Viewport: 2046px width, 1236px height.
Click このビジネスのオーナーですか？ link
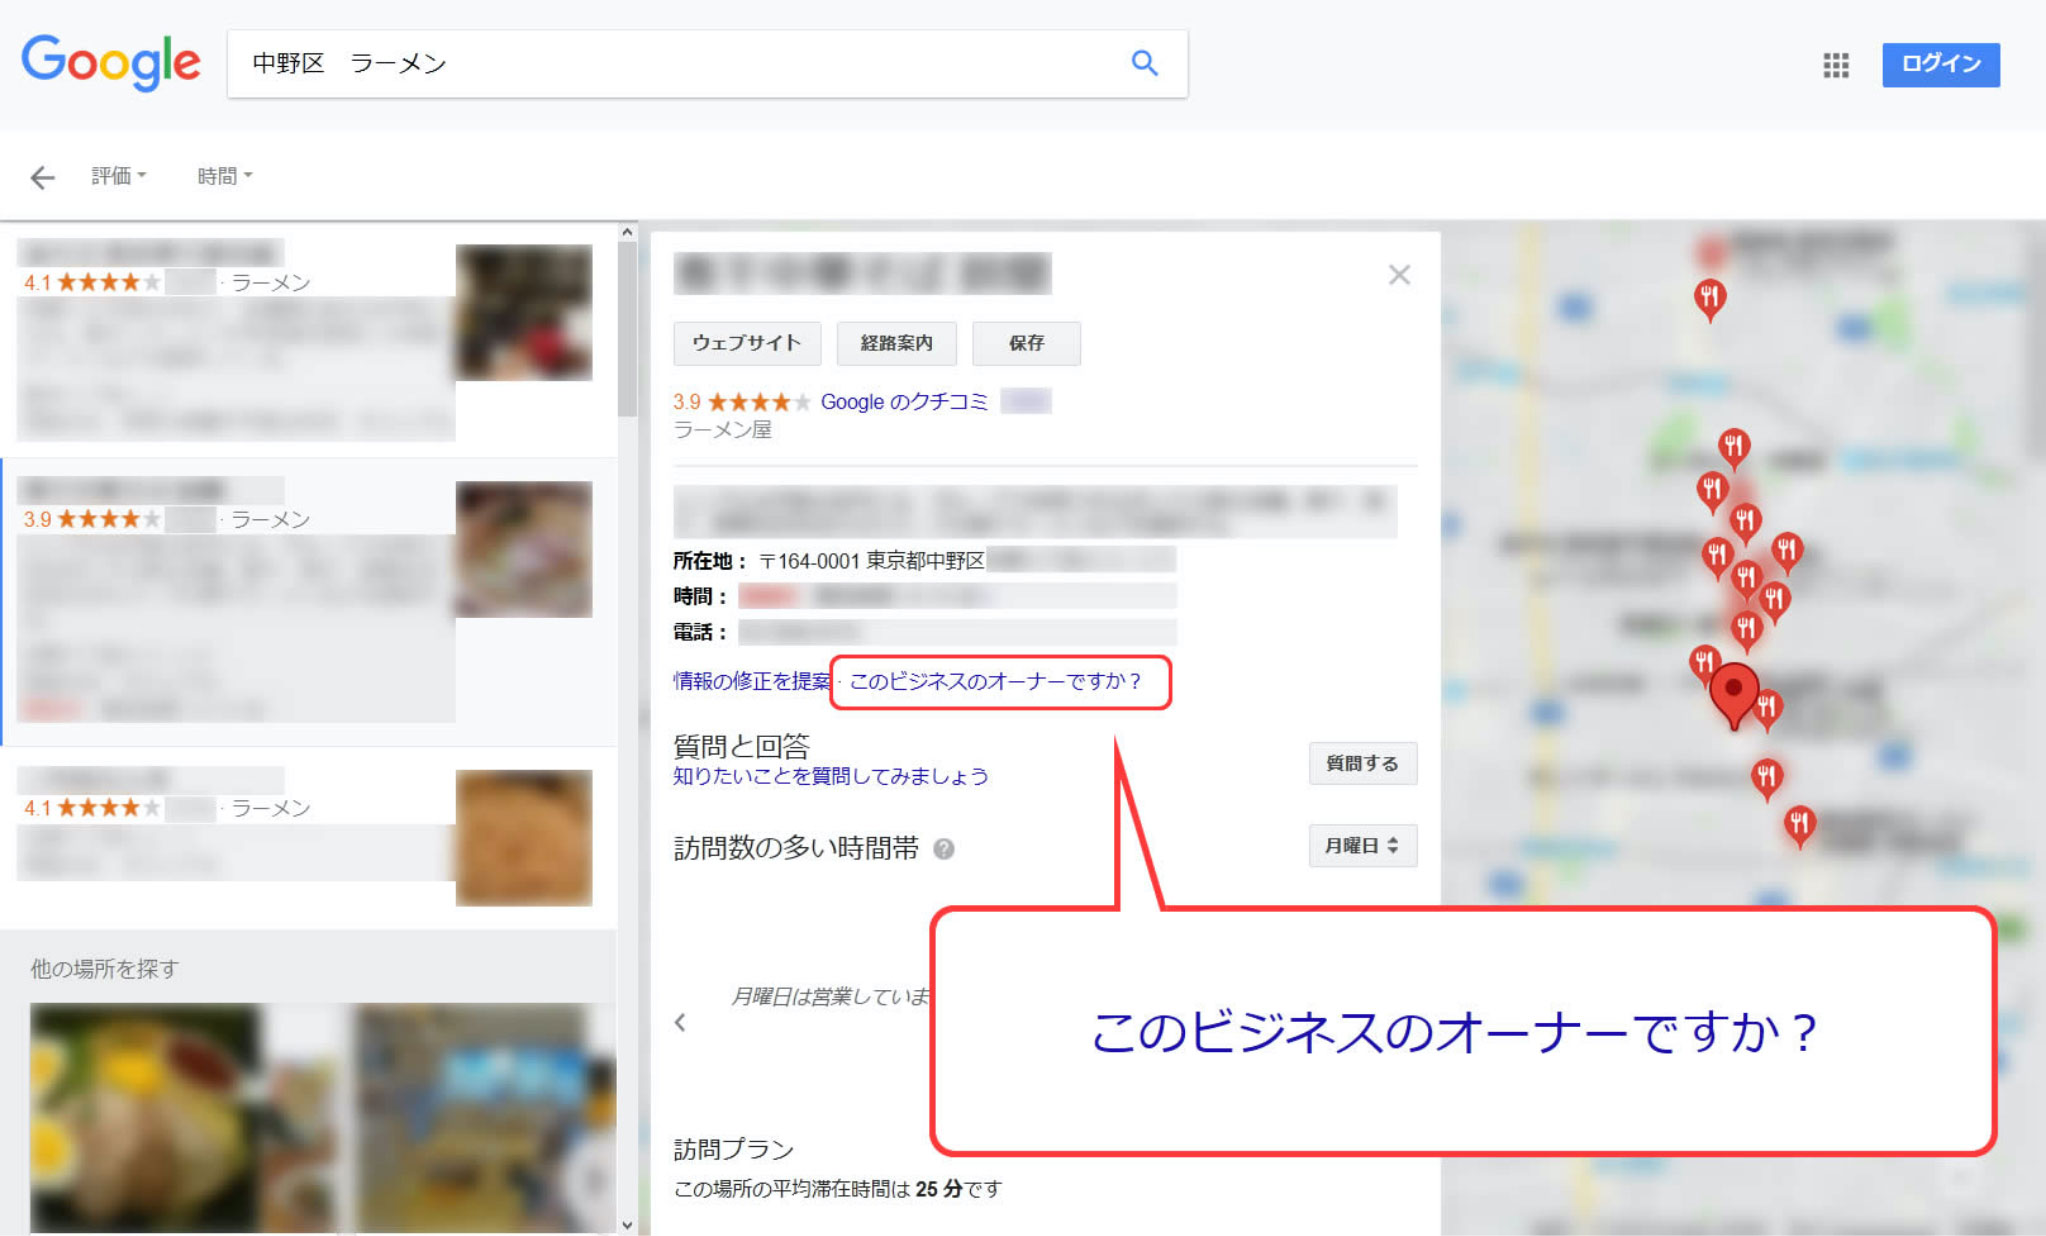coord(995,681)
